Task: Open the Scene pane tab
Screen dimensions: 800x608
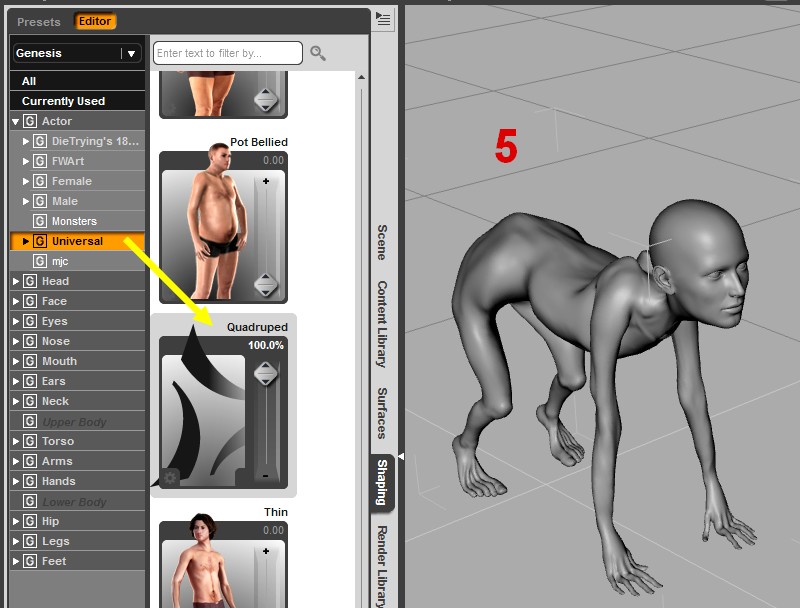Action: pos(382,242)
